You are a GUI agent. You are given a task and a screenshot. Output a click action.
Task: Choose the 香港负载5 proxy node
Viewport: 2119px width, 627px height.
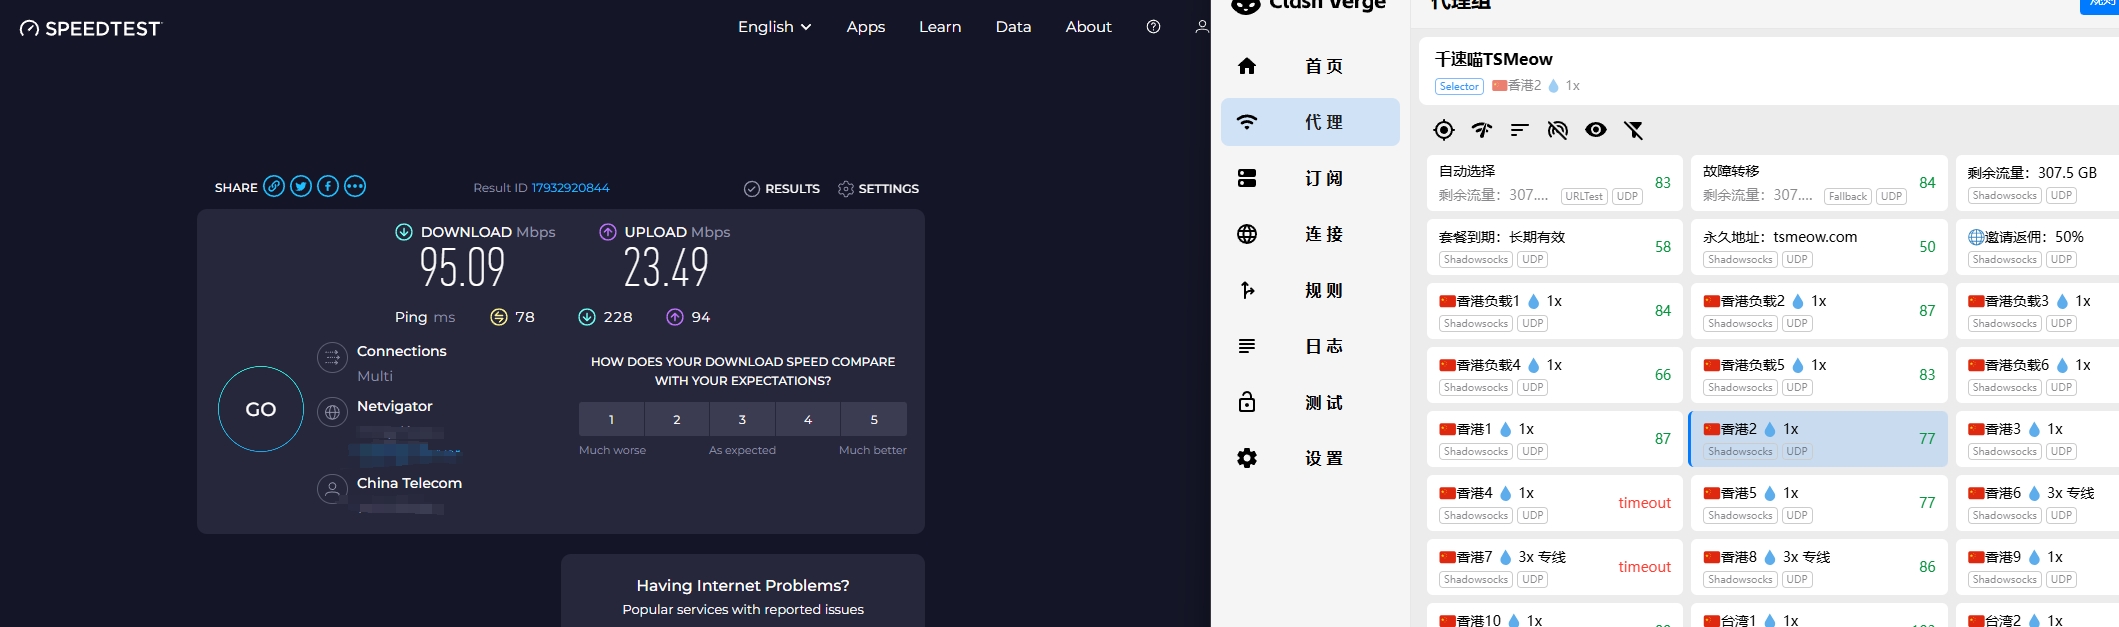click(x=1819, y=375)
